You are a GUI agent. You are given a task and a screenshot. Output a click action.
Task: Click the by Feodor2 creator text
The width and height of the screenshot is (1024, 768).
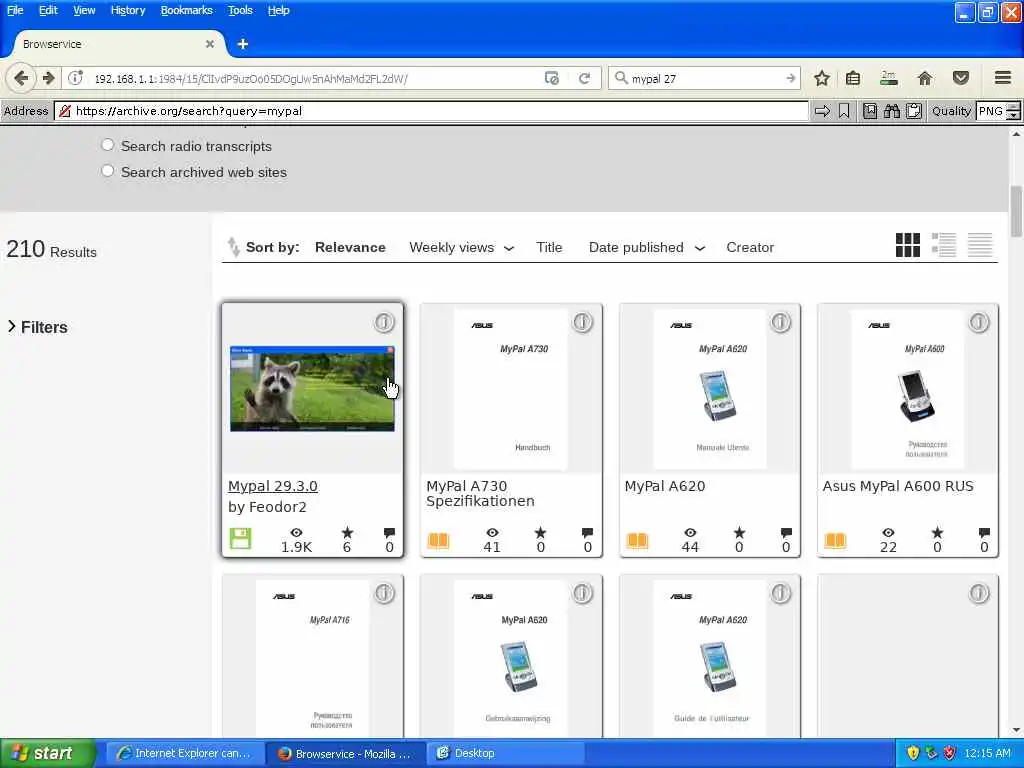[x=267, y=507]
